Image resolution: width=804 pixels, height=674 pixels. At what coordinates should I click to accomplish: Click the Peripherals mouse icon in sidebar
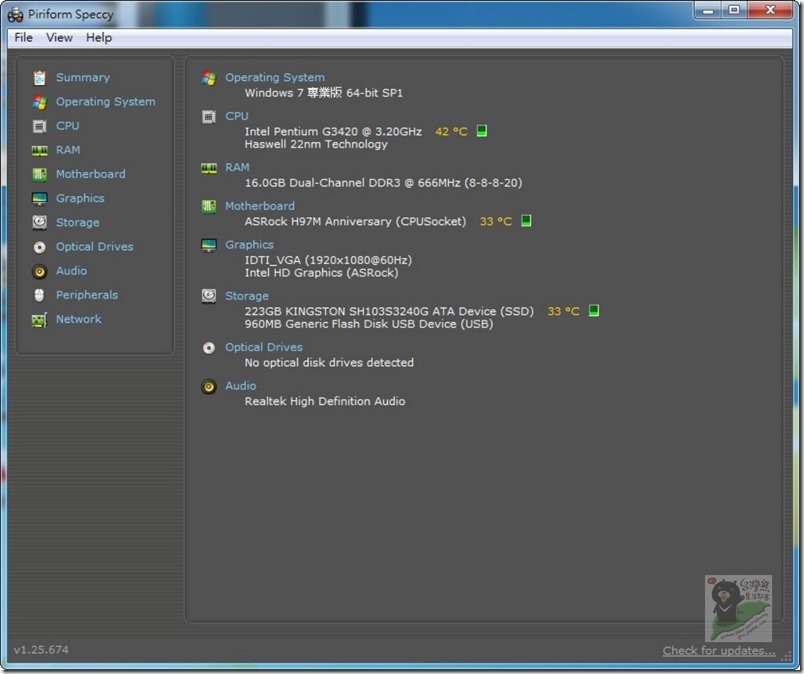(x=39, y=295)
